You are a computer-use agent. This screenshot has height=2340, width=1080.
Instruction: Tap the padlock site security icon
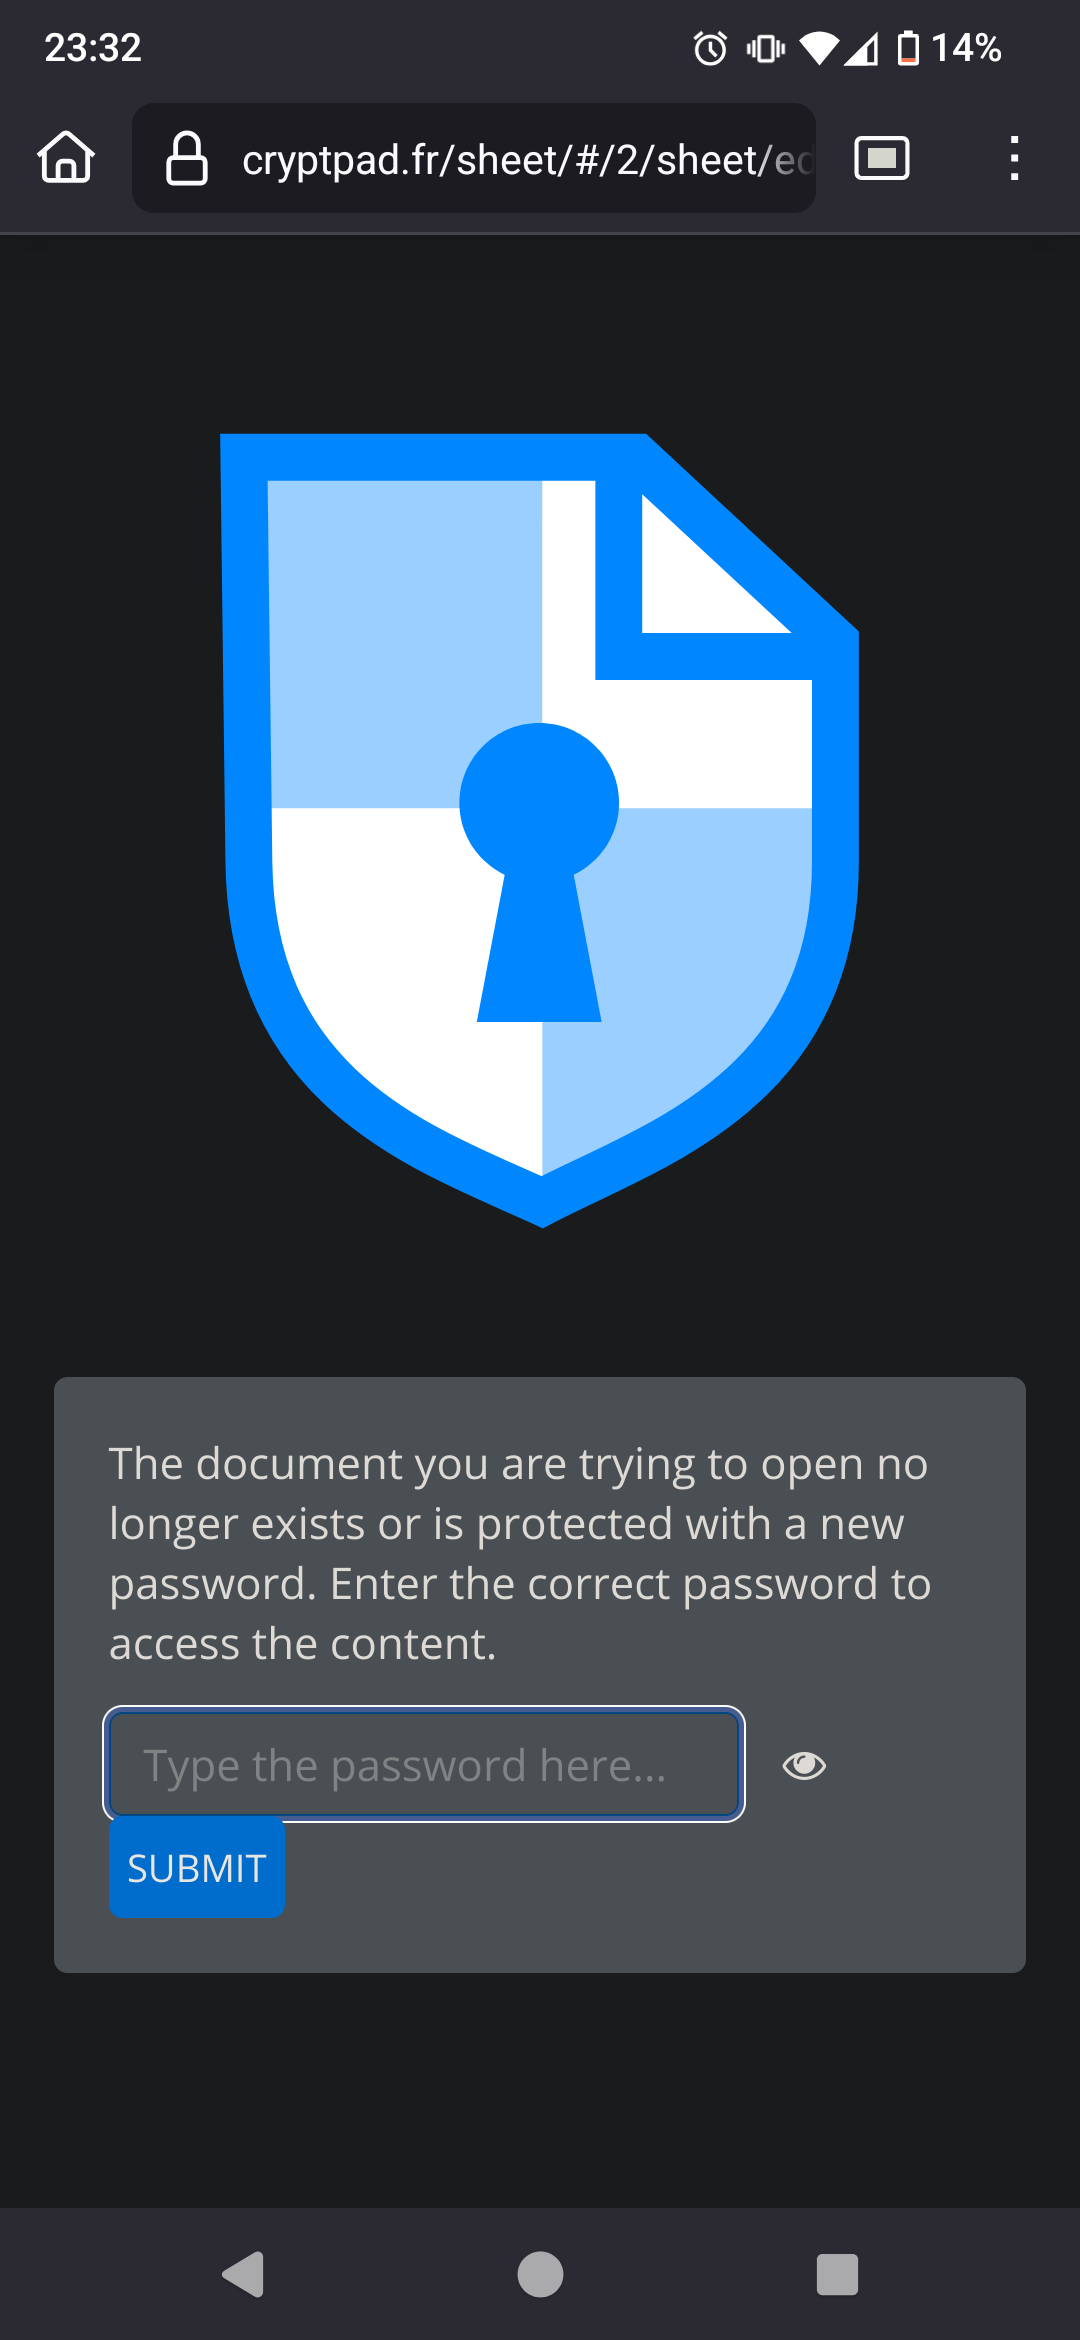click(x=187, y=158)
